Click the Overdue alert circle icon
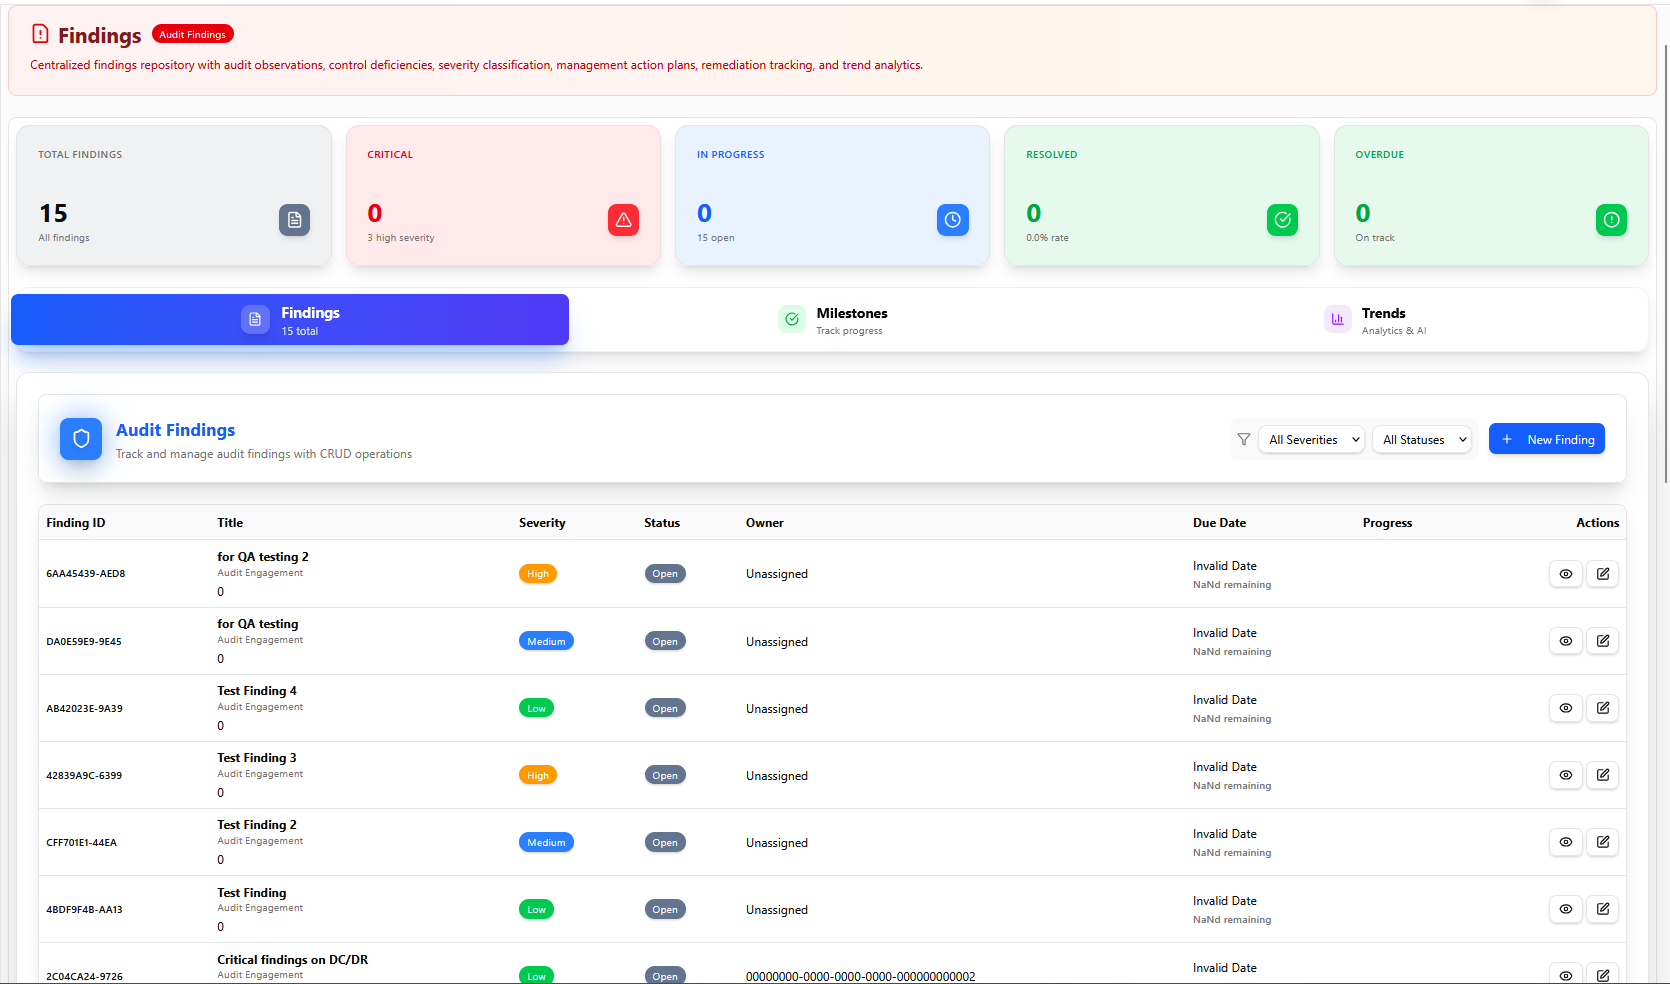 [x=1611, y=220]
